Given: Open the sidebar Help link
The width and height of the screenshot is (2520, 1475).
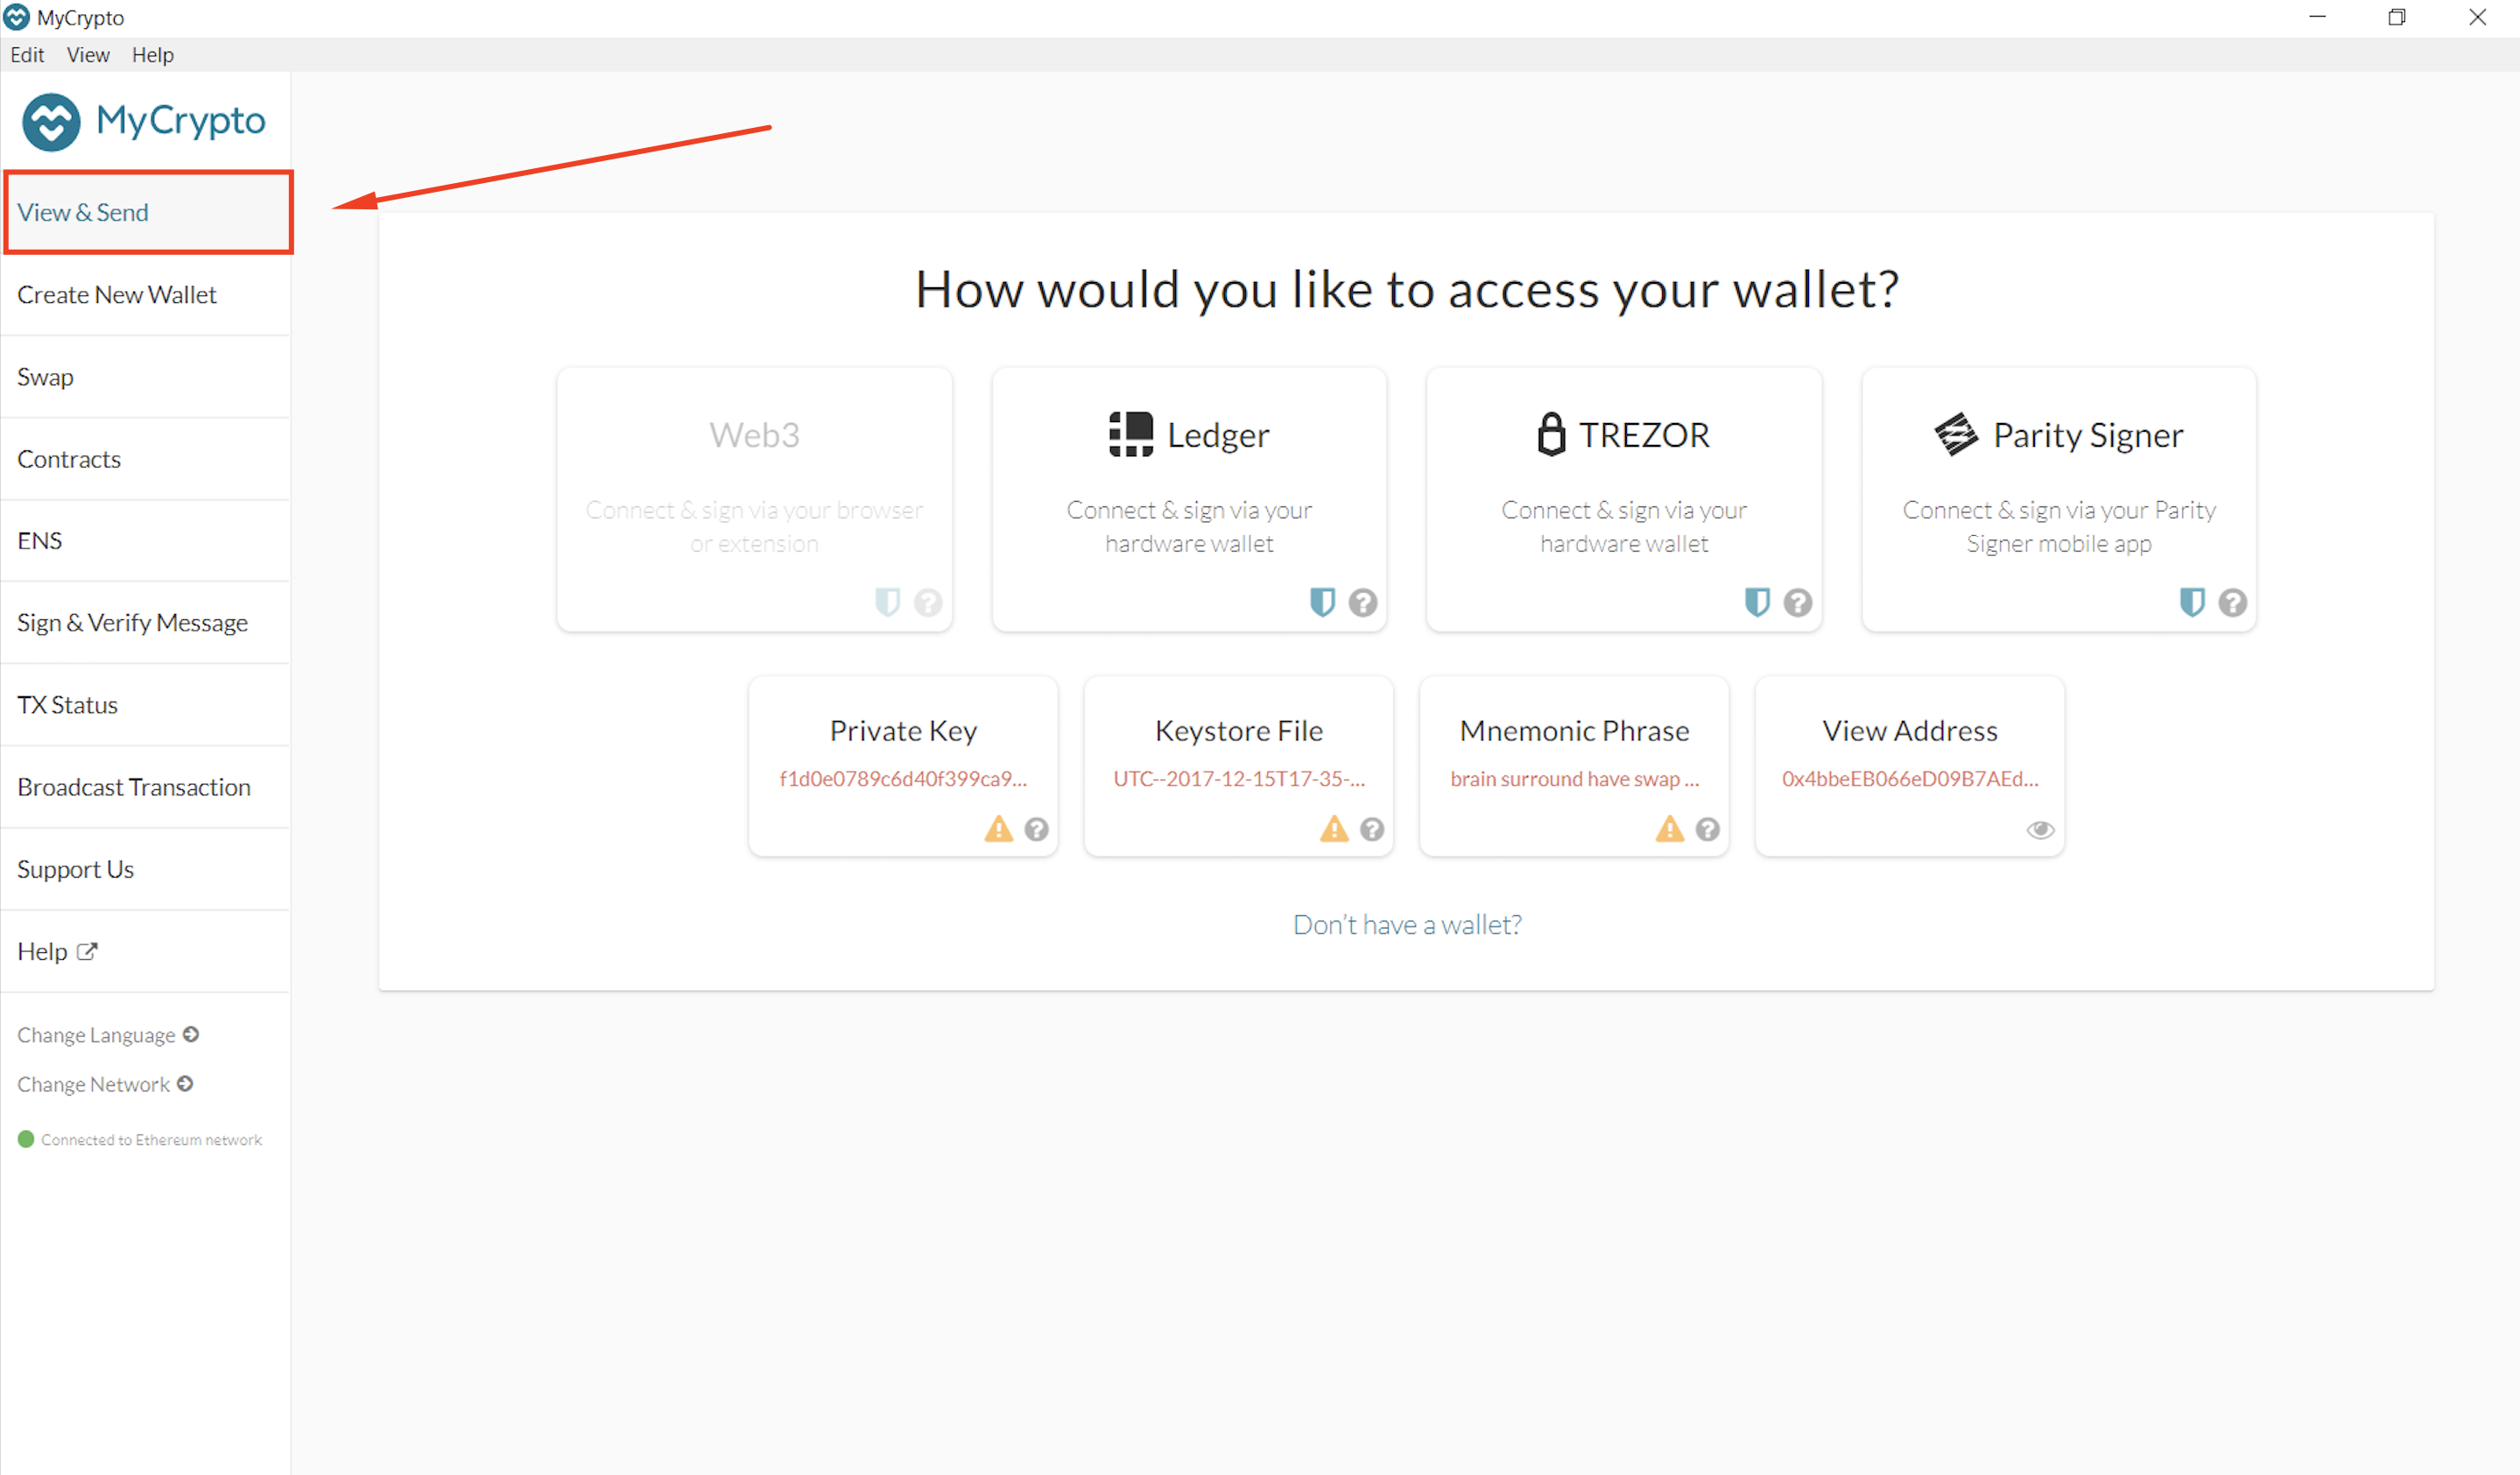Looking at the screenshot, I should 146,951.
